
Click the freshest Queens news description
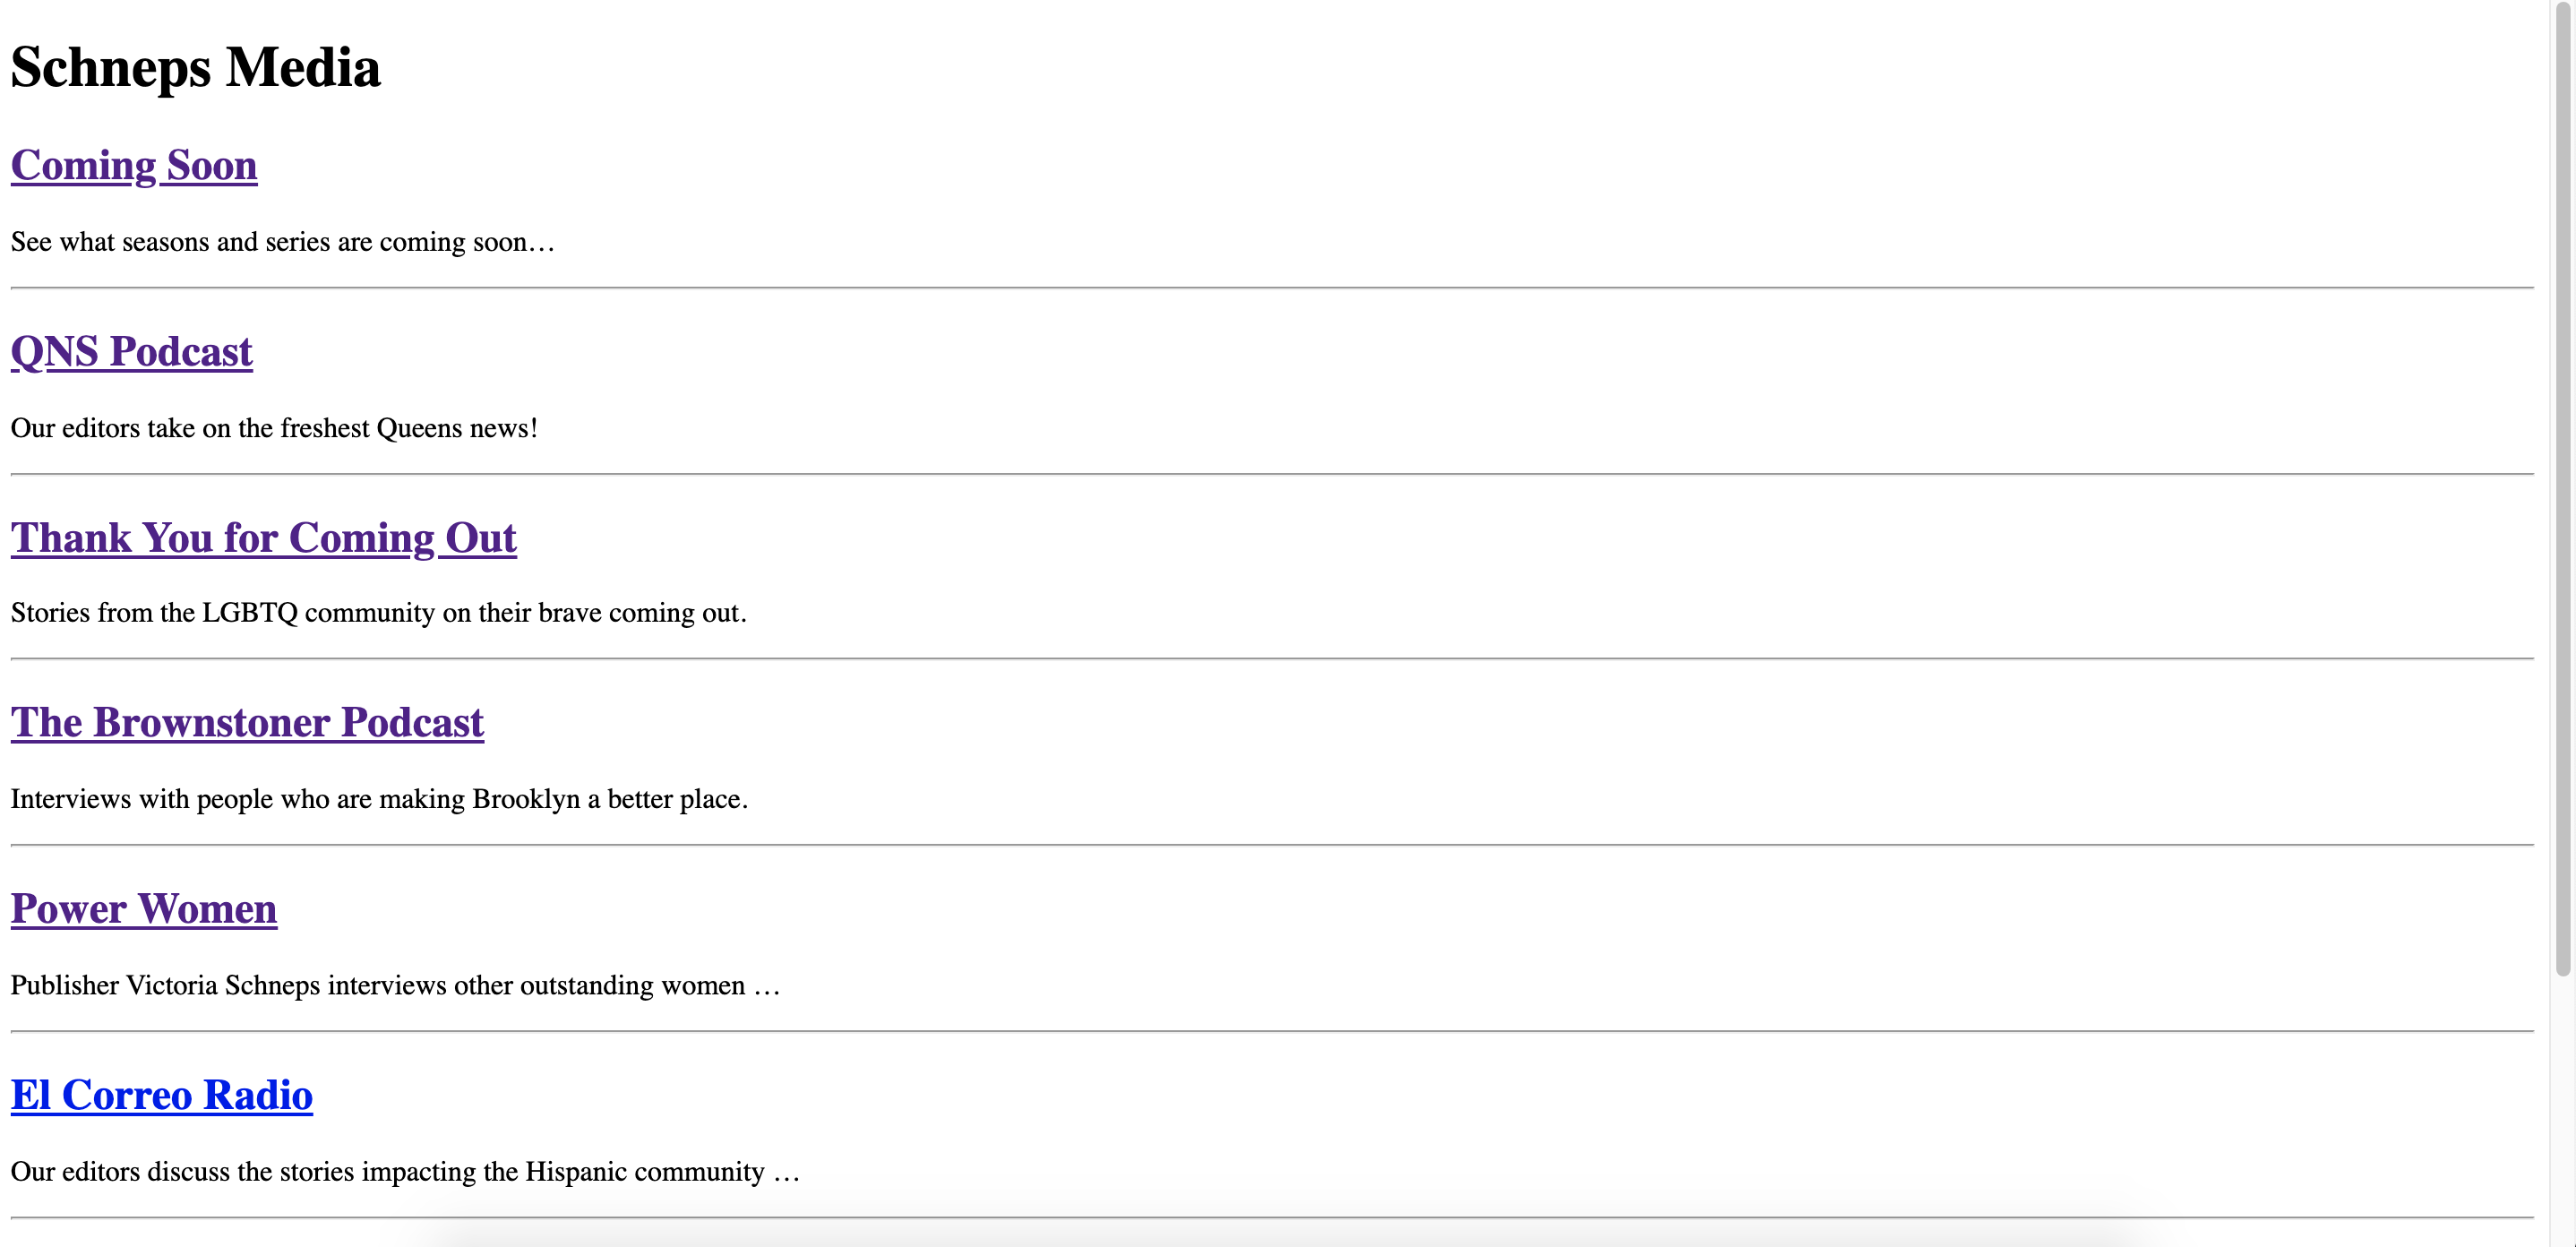[x=274, y=428]
